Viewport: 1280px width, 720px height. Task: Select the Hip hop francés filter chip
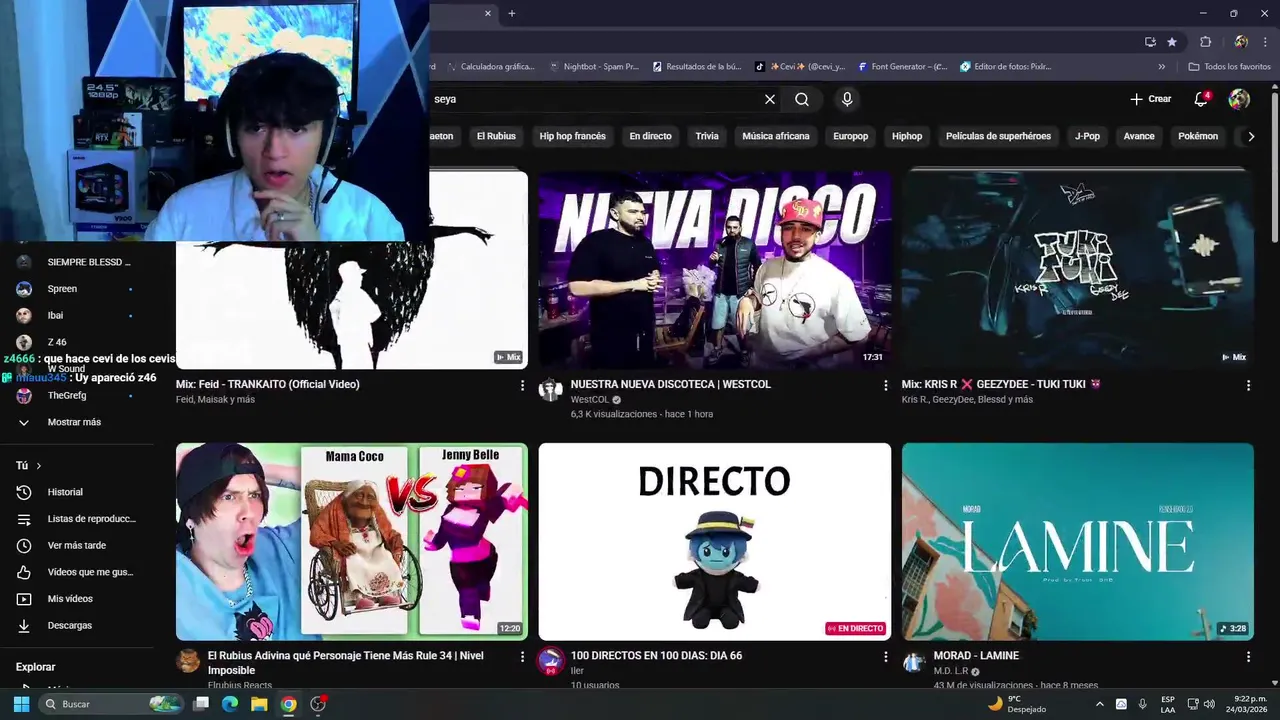pos(573,136)
